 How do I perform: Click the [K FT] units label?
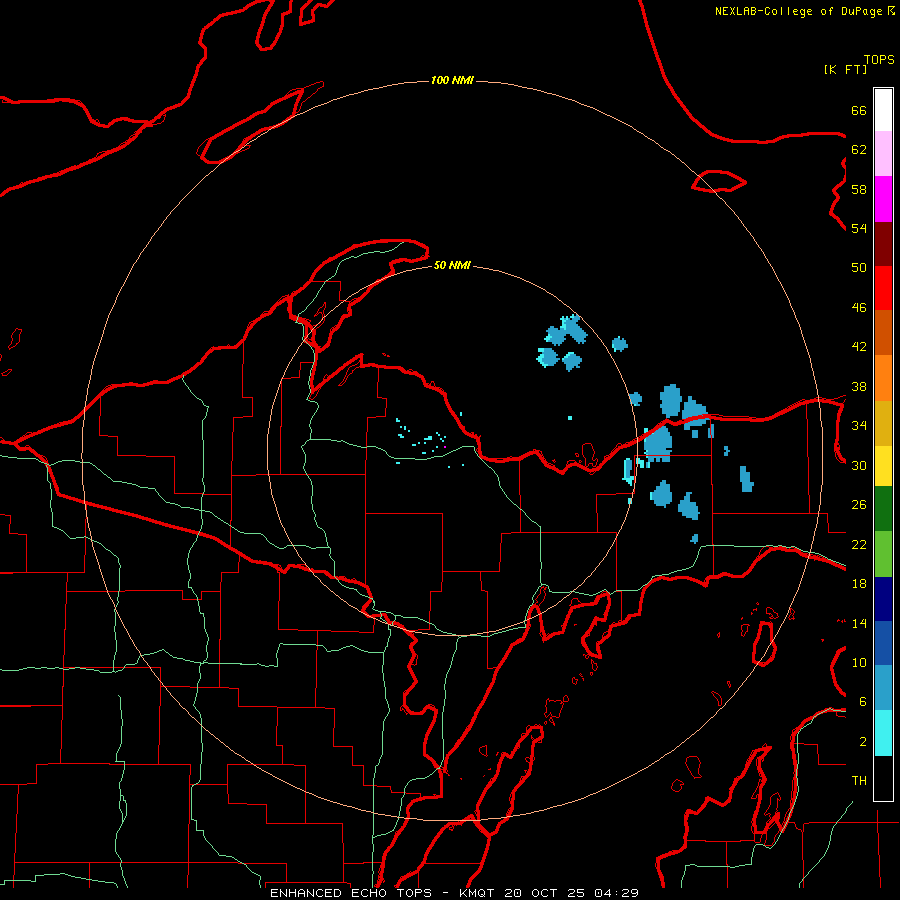(845, 70)
